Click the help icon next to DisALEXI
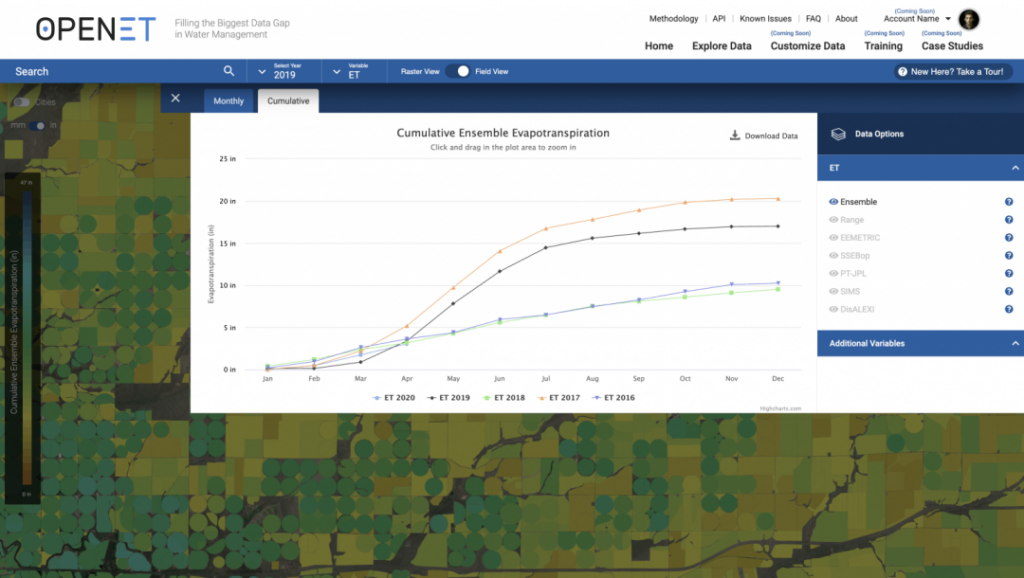The height and width of the screenshot is (578, 1024). 1009,310
